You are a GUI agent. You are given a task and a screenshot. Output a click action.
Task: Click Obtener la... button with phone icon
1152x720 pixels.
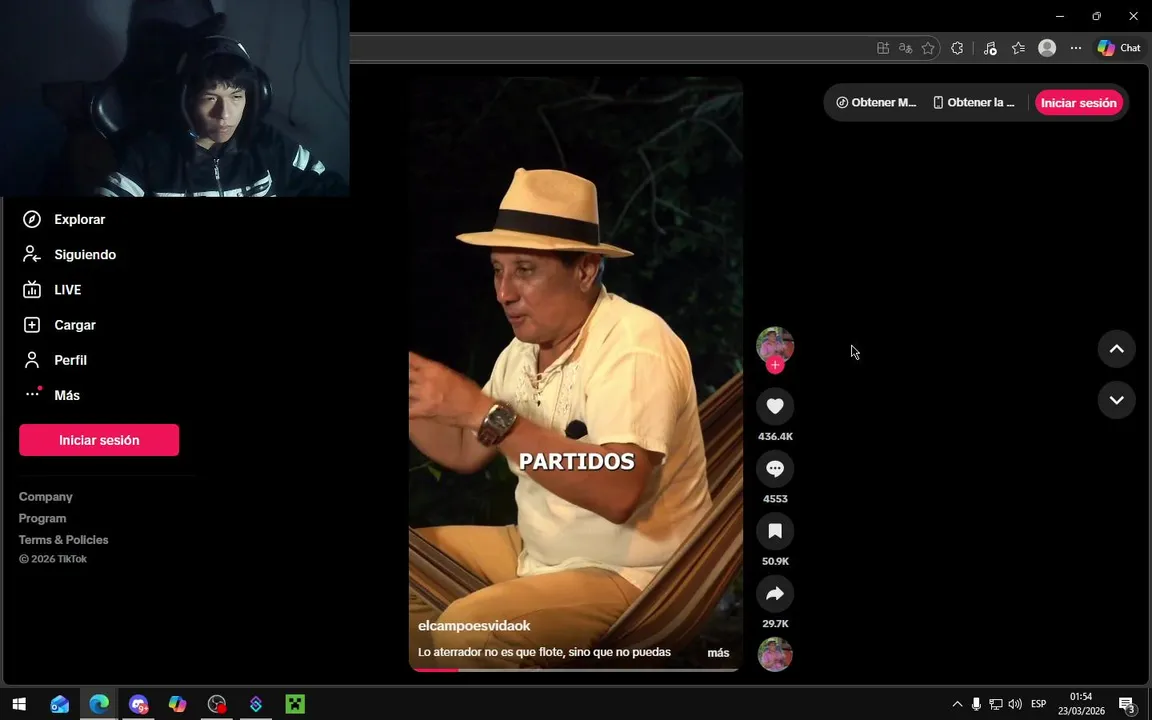tap(973, 103)
